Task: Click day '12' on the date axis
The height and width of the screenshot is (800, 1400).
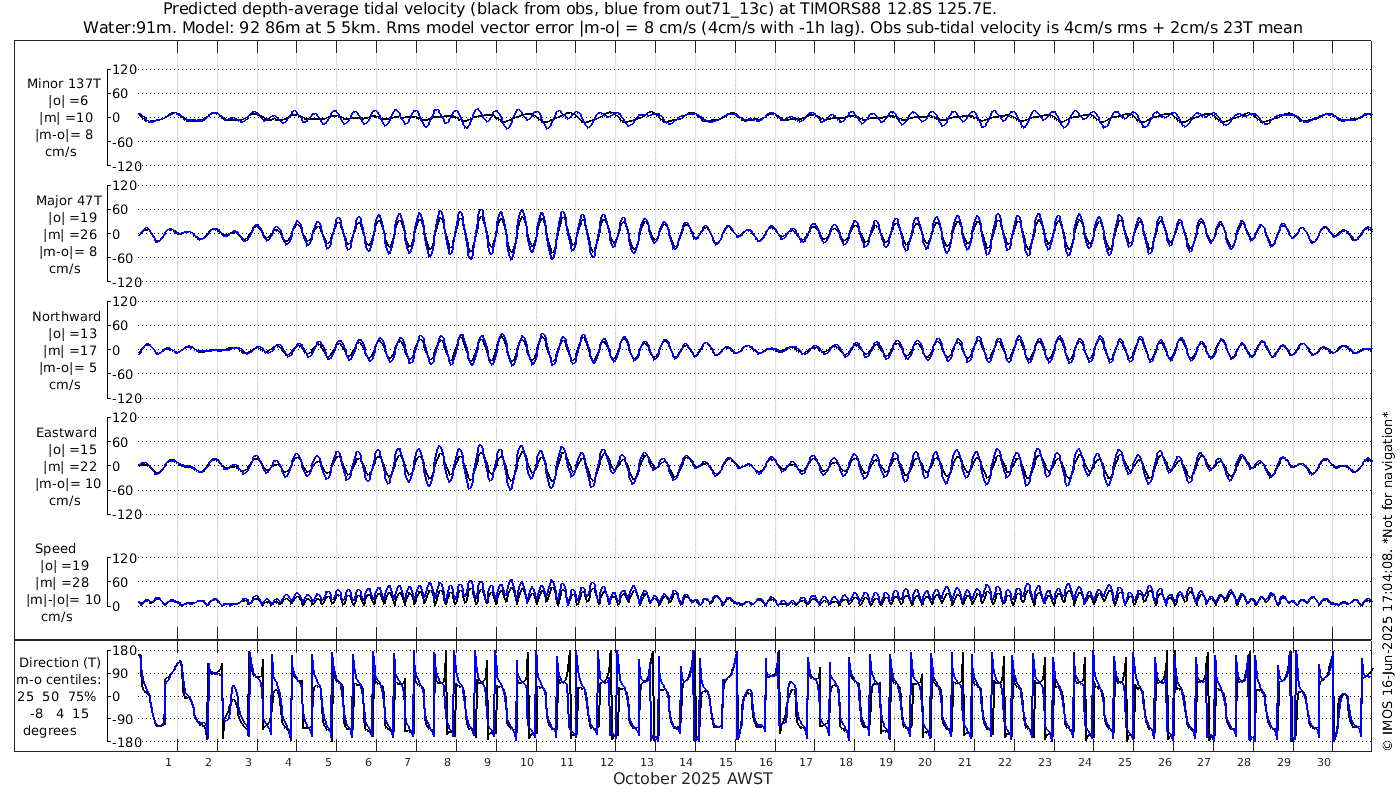Action: click(x=606, y=761)
